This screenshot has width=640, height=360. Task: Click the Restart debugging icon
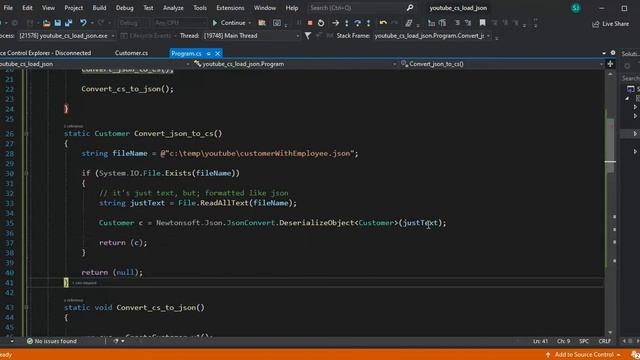pyautogui.click(x=321, y=23)
